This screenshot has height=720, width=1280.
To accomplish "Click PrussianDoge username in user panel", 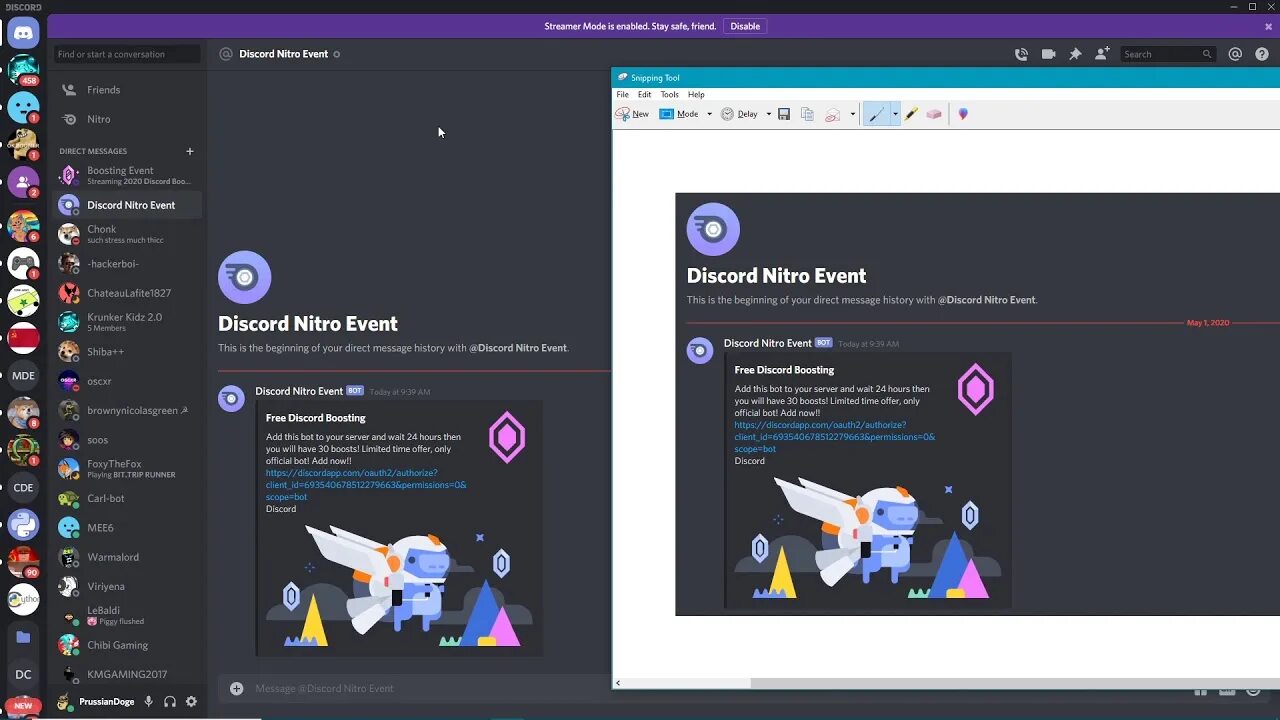I will (107, 702).
